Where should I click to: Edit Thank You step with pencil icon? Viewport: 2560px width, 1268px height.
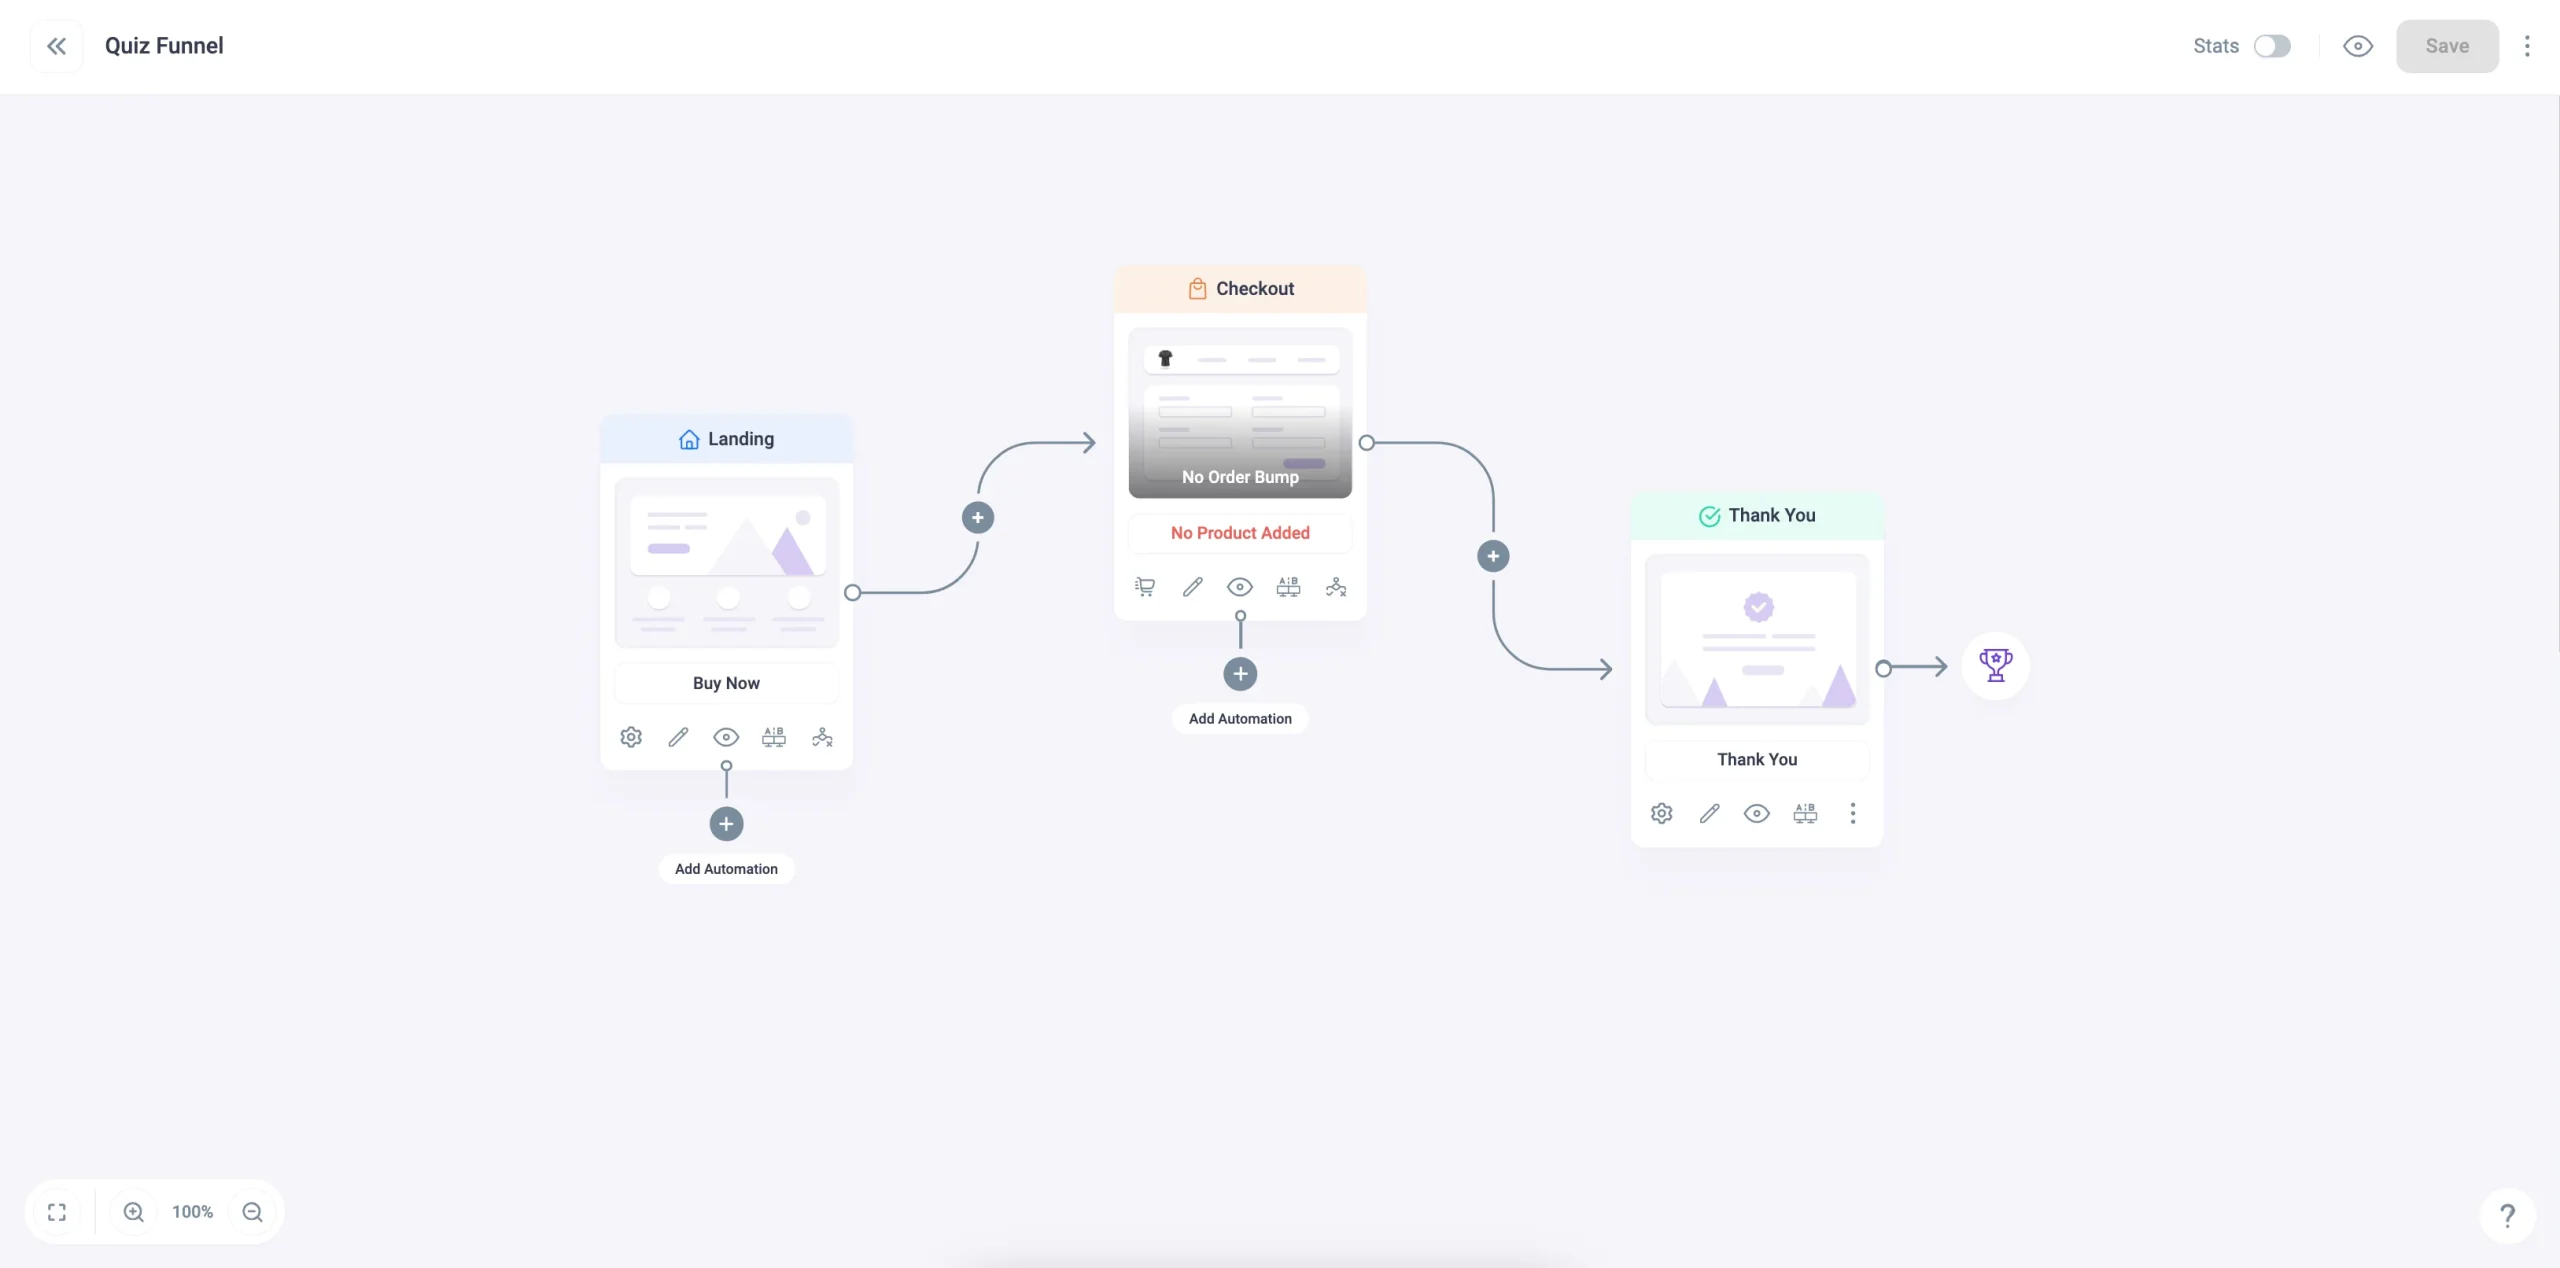coord(1709,813)
